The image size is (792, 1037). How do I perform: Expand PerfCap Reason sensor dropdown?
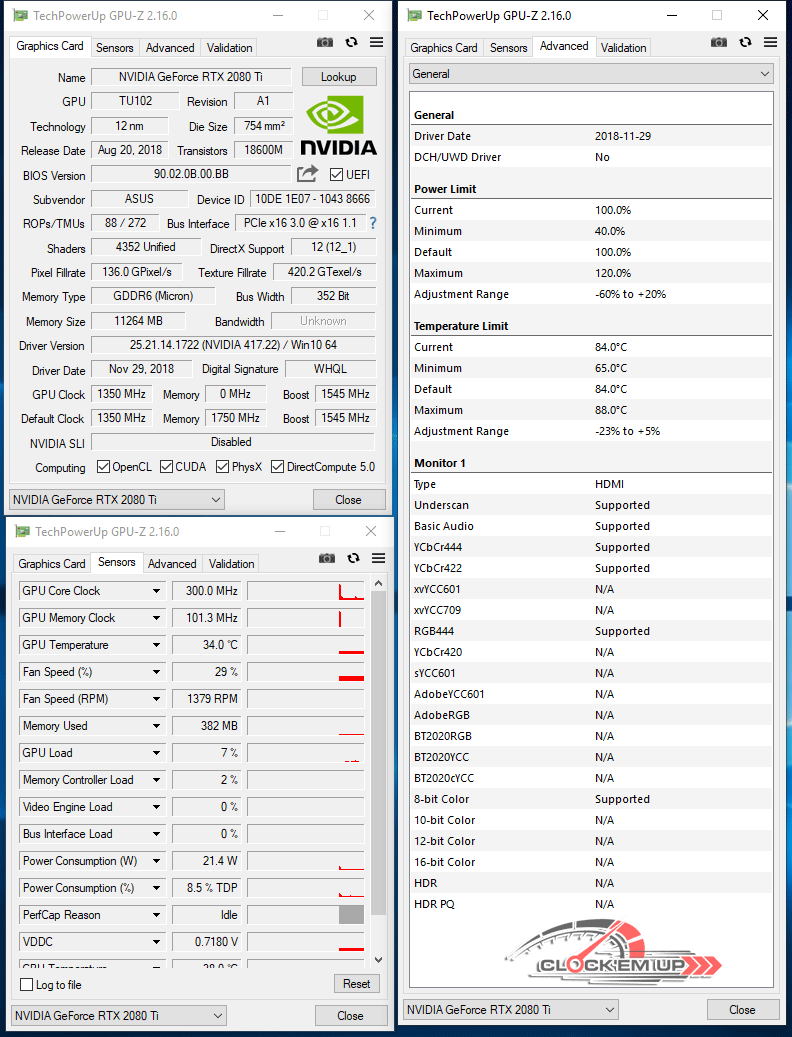coord(156,915)
